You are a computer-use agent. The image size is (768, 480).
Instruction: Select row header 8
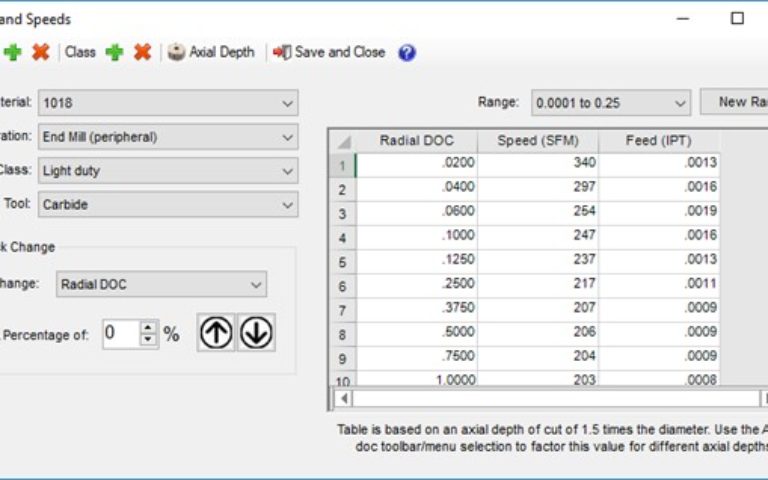coord(343,335)
